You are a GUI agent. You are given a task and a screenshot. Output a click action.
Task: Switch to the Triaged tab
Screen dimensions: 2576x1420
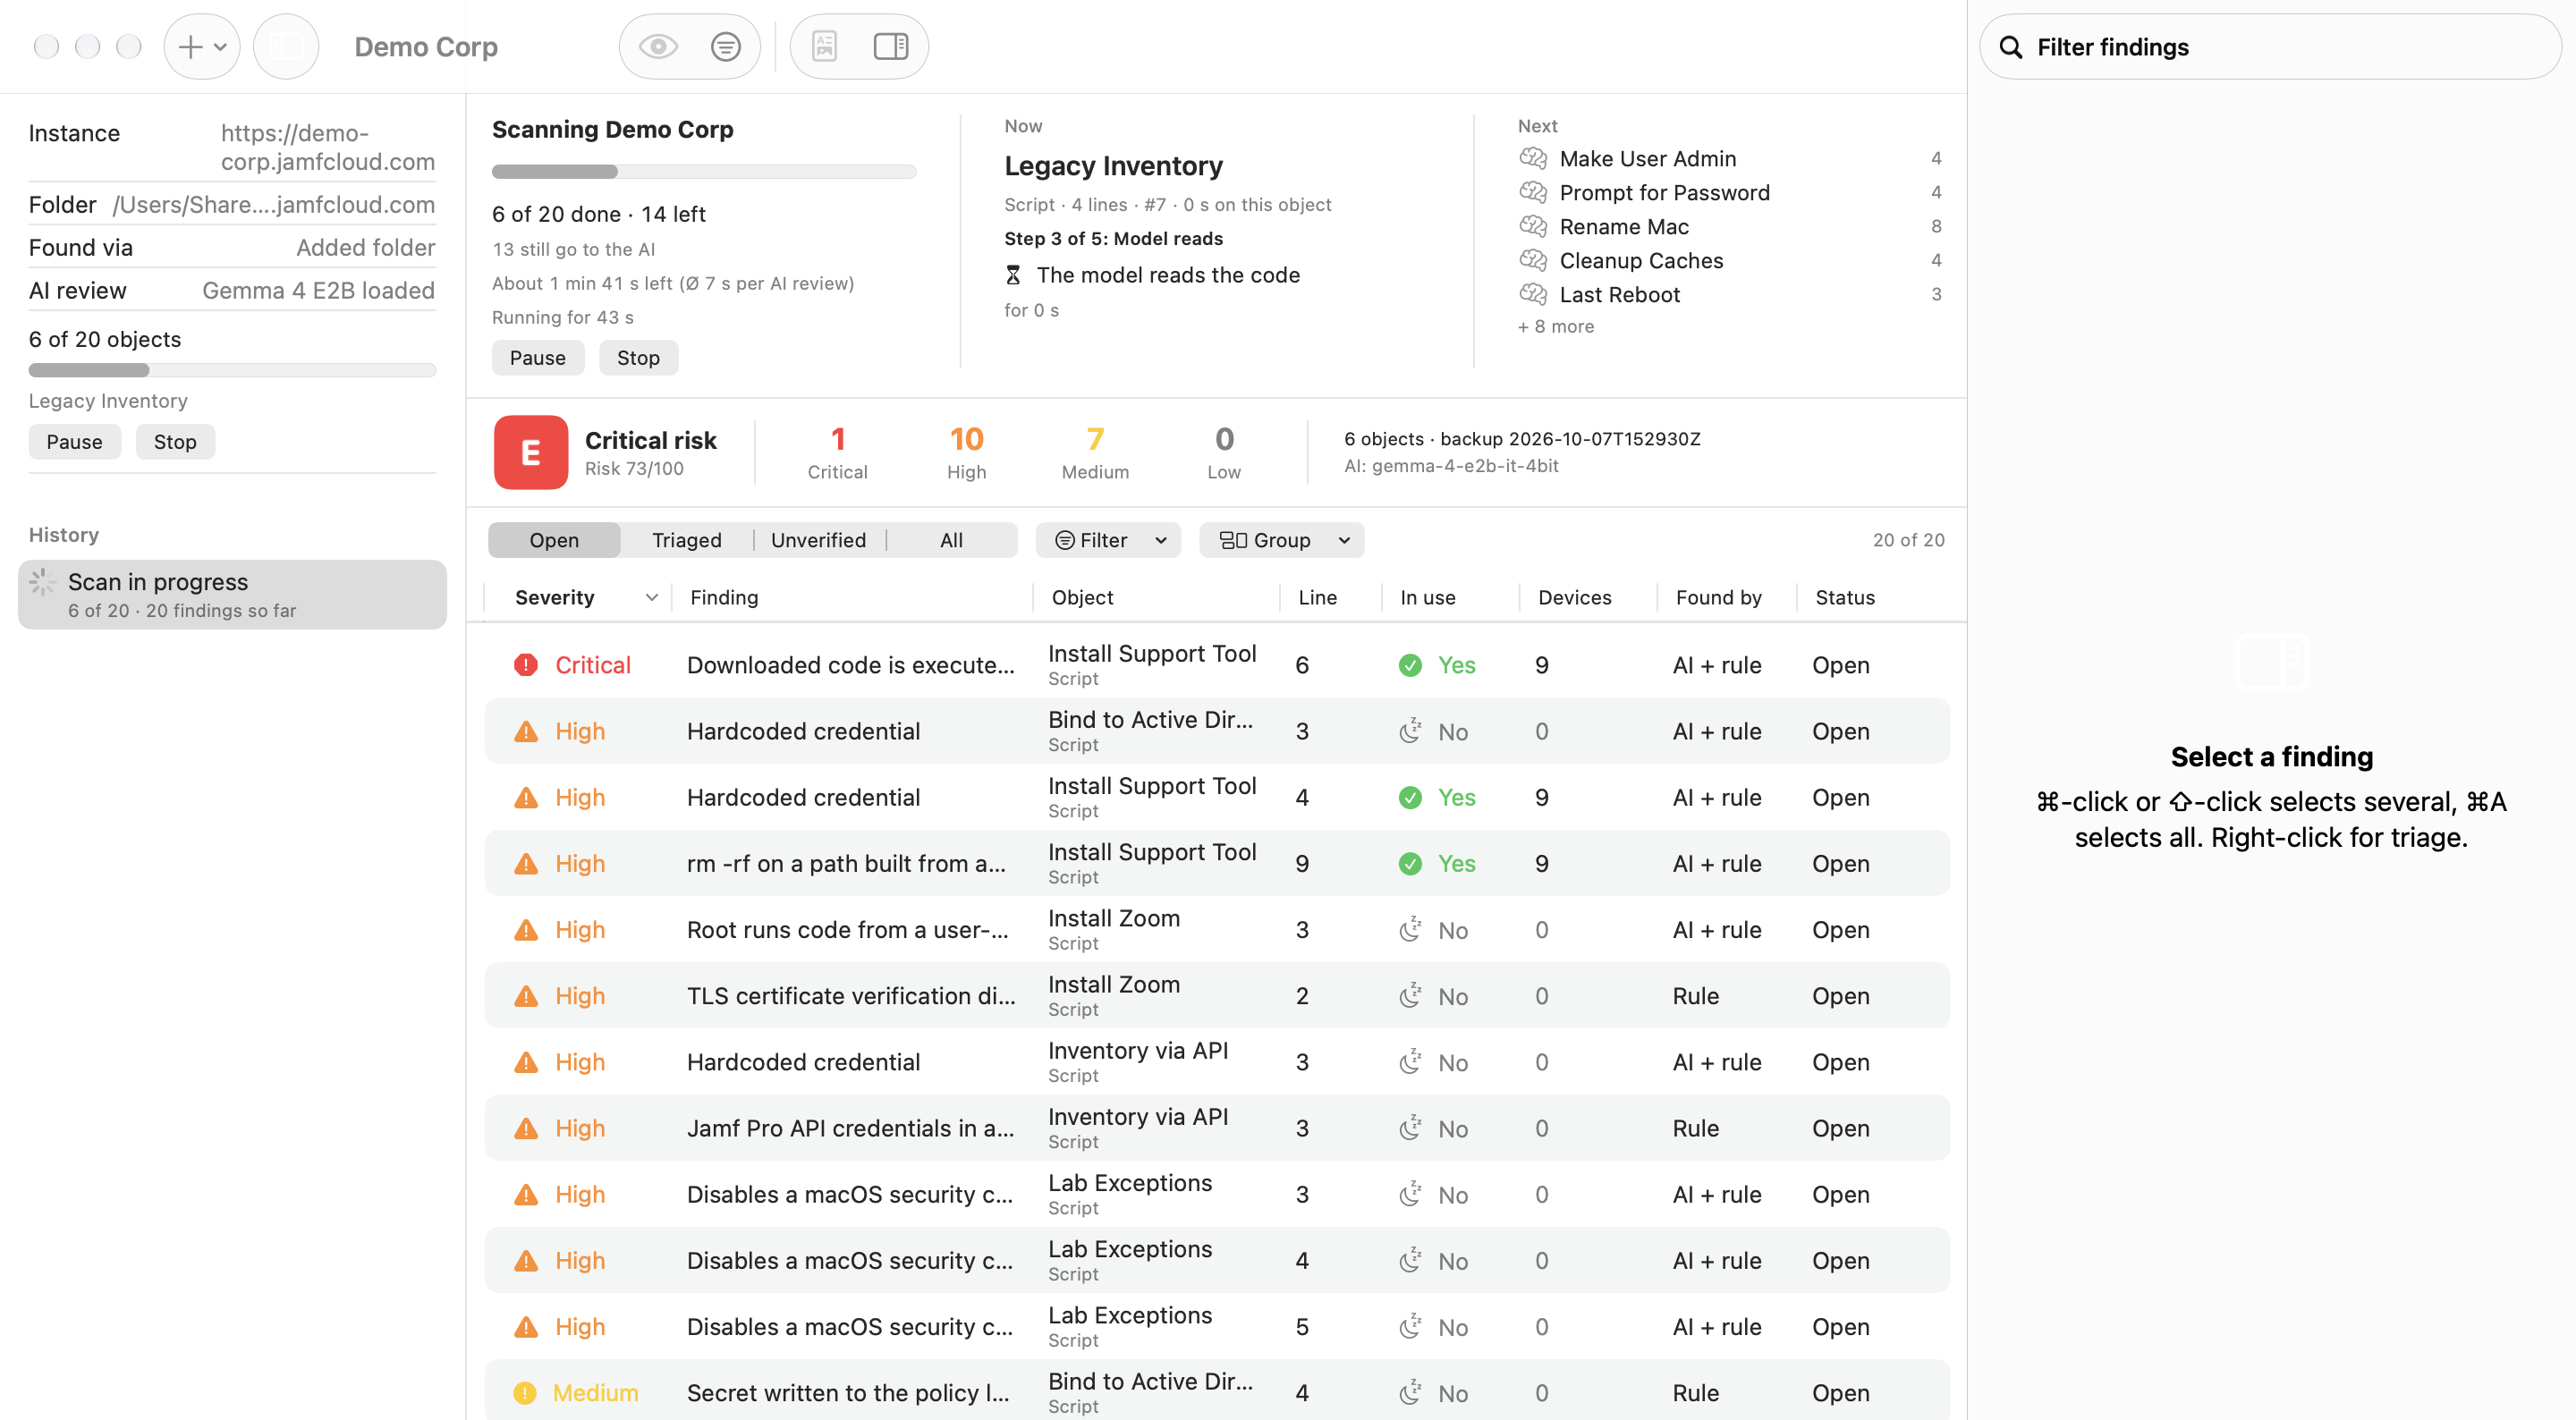pyautogui.click(x=686, y=540)
